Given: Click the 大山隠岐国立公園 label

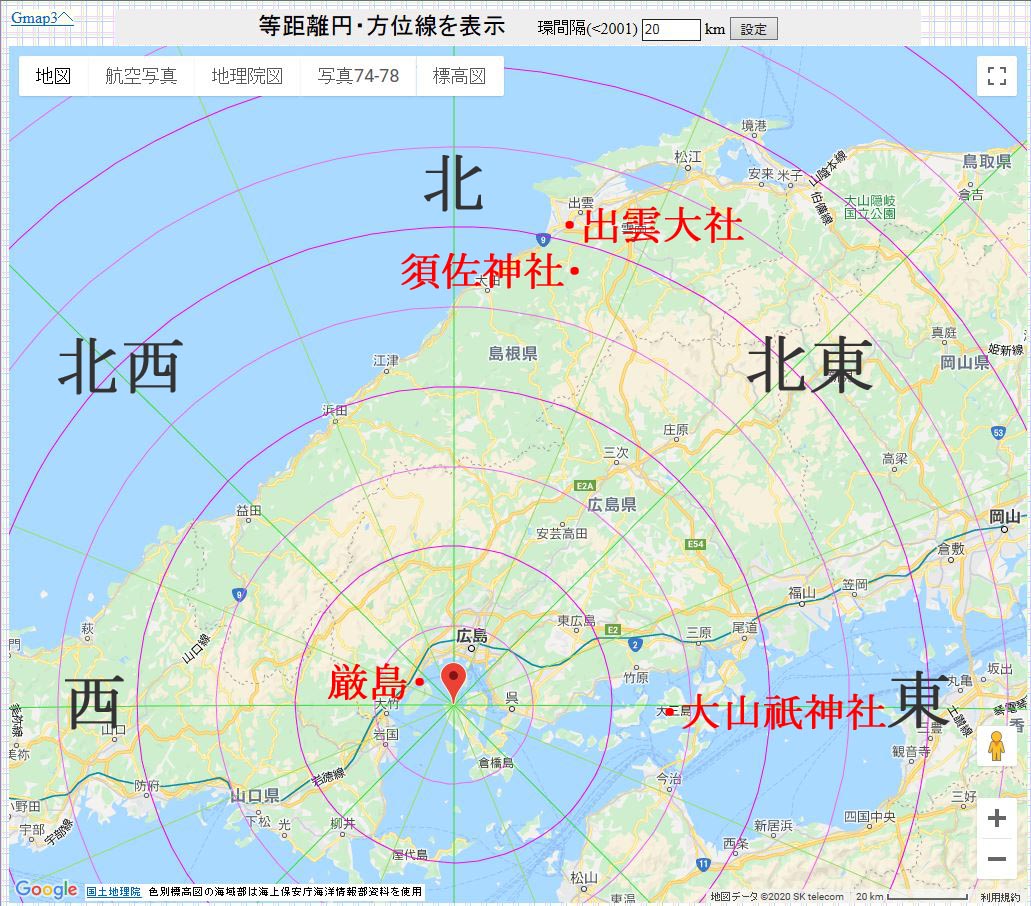Looking at the screenshot, I should (x=869, y=206).
